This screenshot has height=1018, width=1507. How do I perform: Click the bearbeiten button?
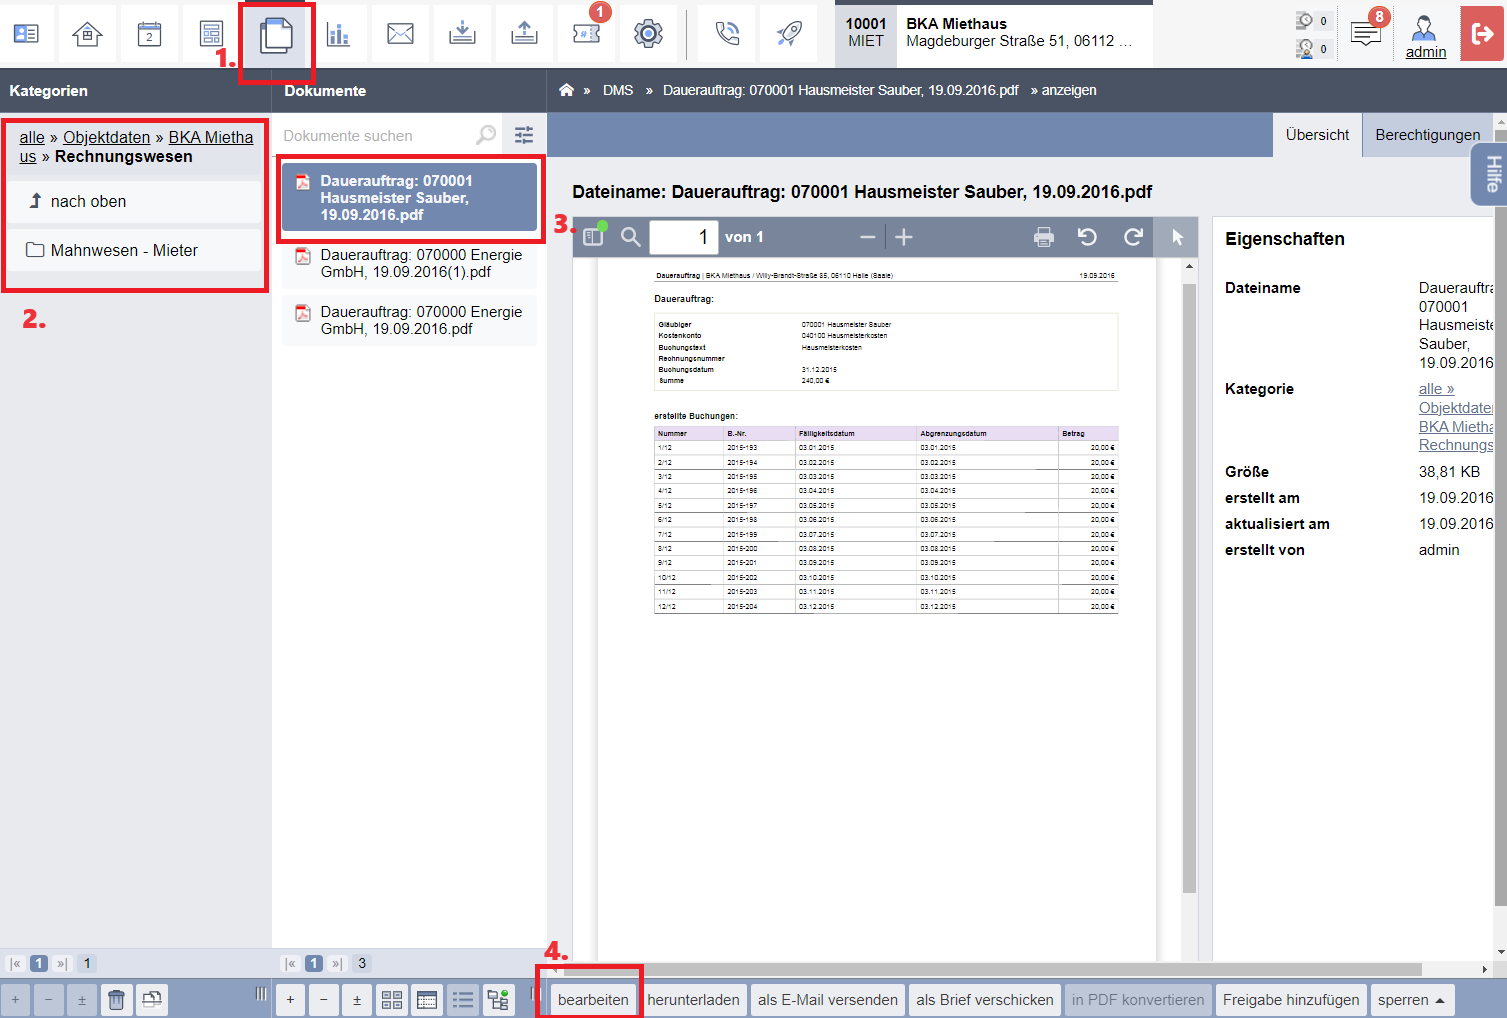tap(593, 1000)
